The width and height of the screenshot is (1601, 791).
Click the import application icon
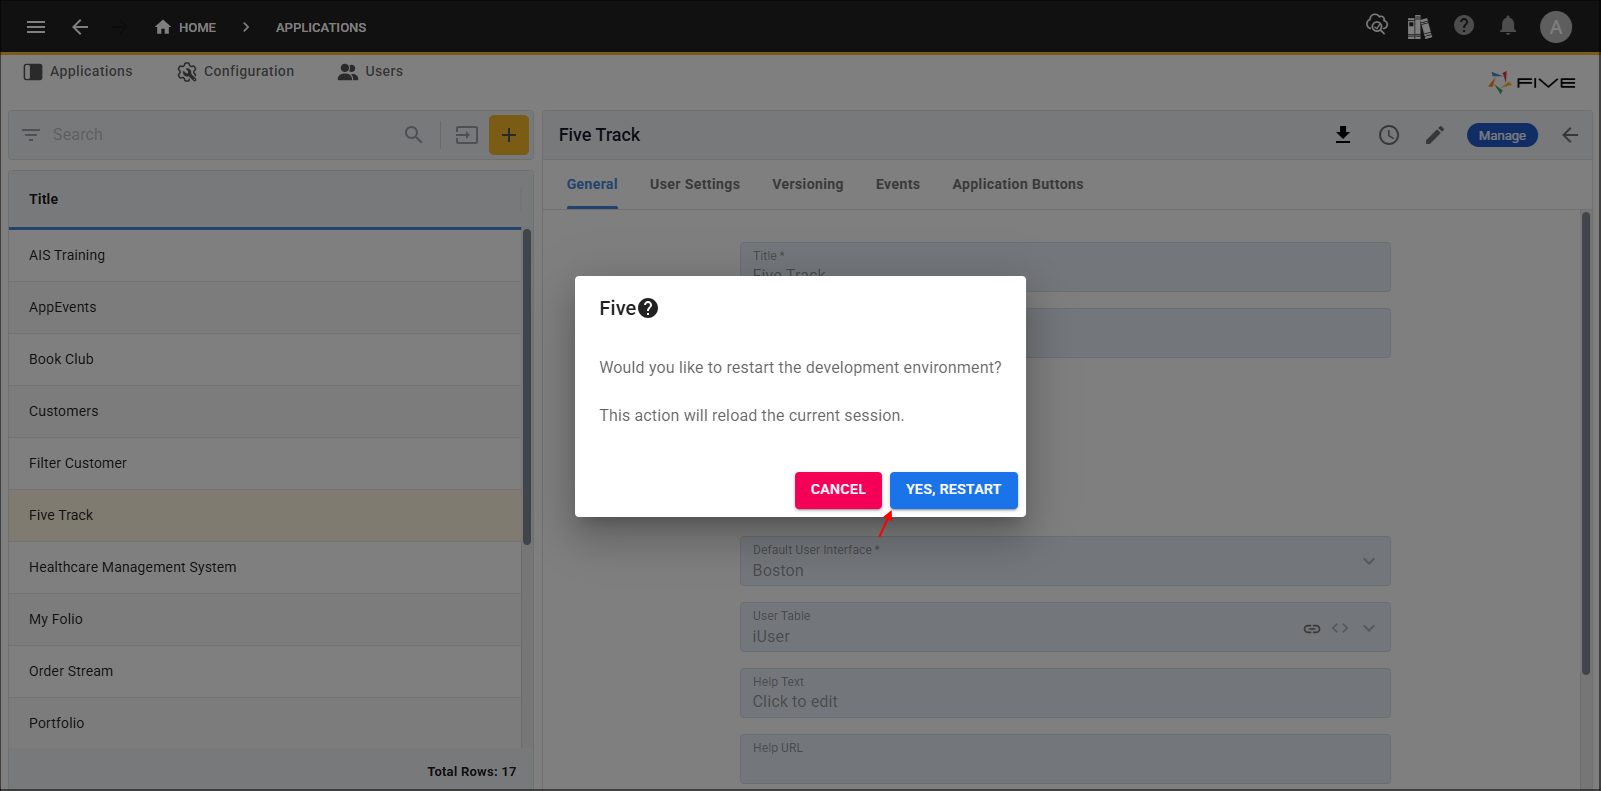pyautogui.click(x=467, y=135)
